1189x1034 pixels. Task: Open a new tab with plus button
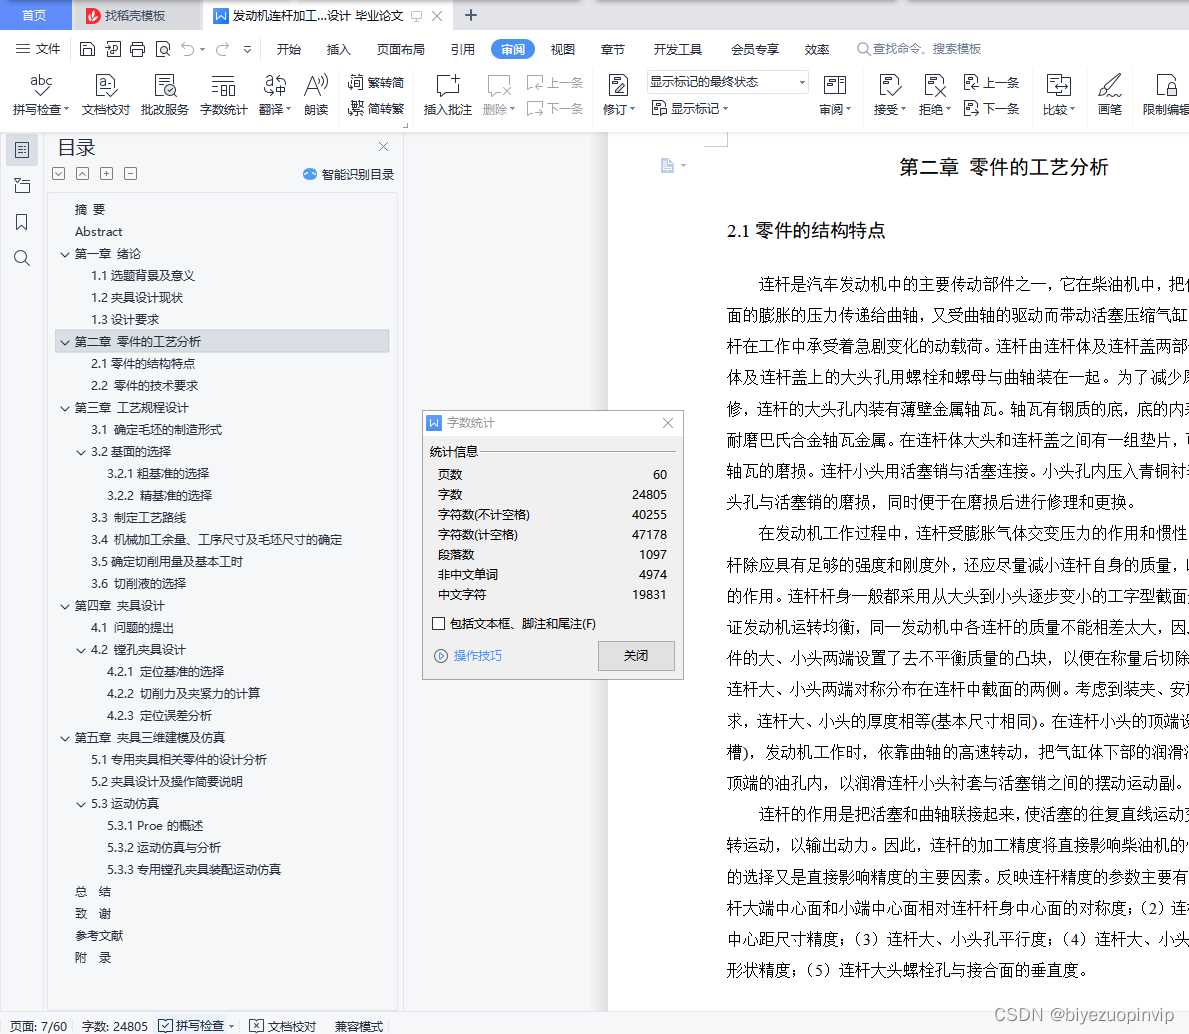point(471,15)
